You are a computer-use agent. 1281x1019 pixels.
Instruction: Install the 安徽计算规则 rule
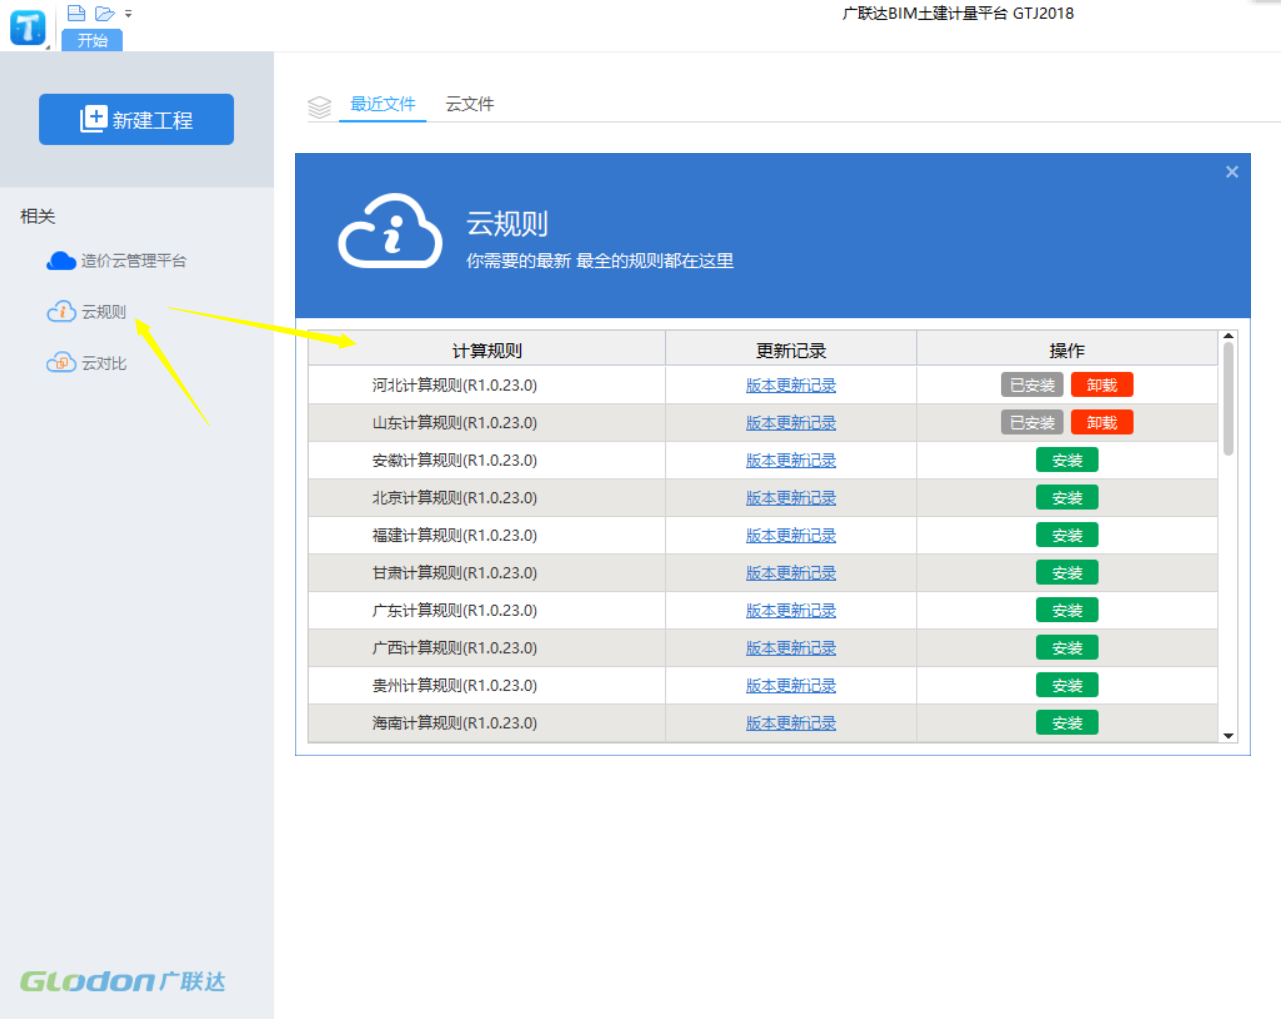click(x=1067, y=460)
